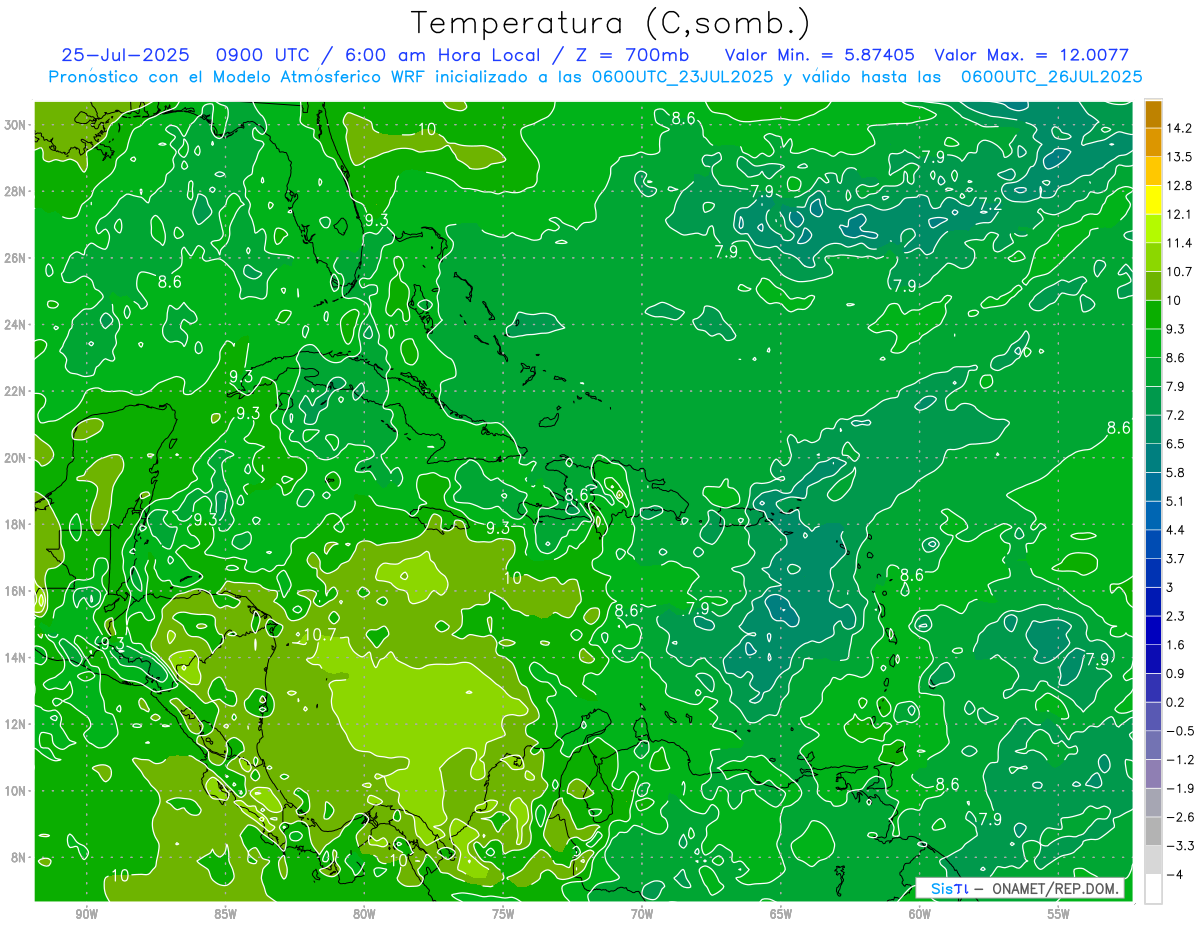Click the white bottom segment of color scale
The height and width of the screenshot is (927, 1200).
tap(1153, 889)
